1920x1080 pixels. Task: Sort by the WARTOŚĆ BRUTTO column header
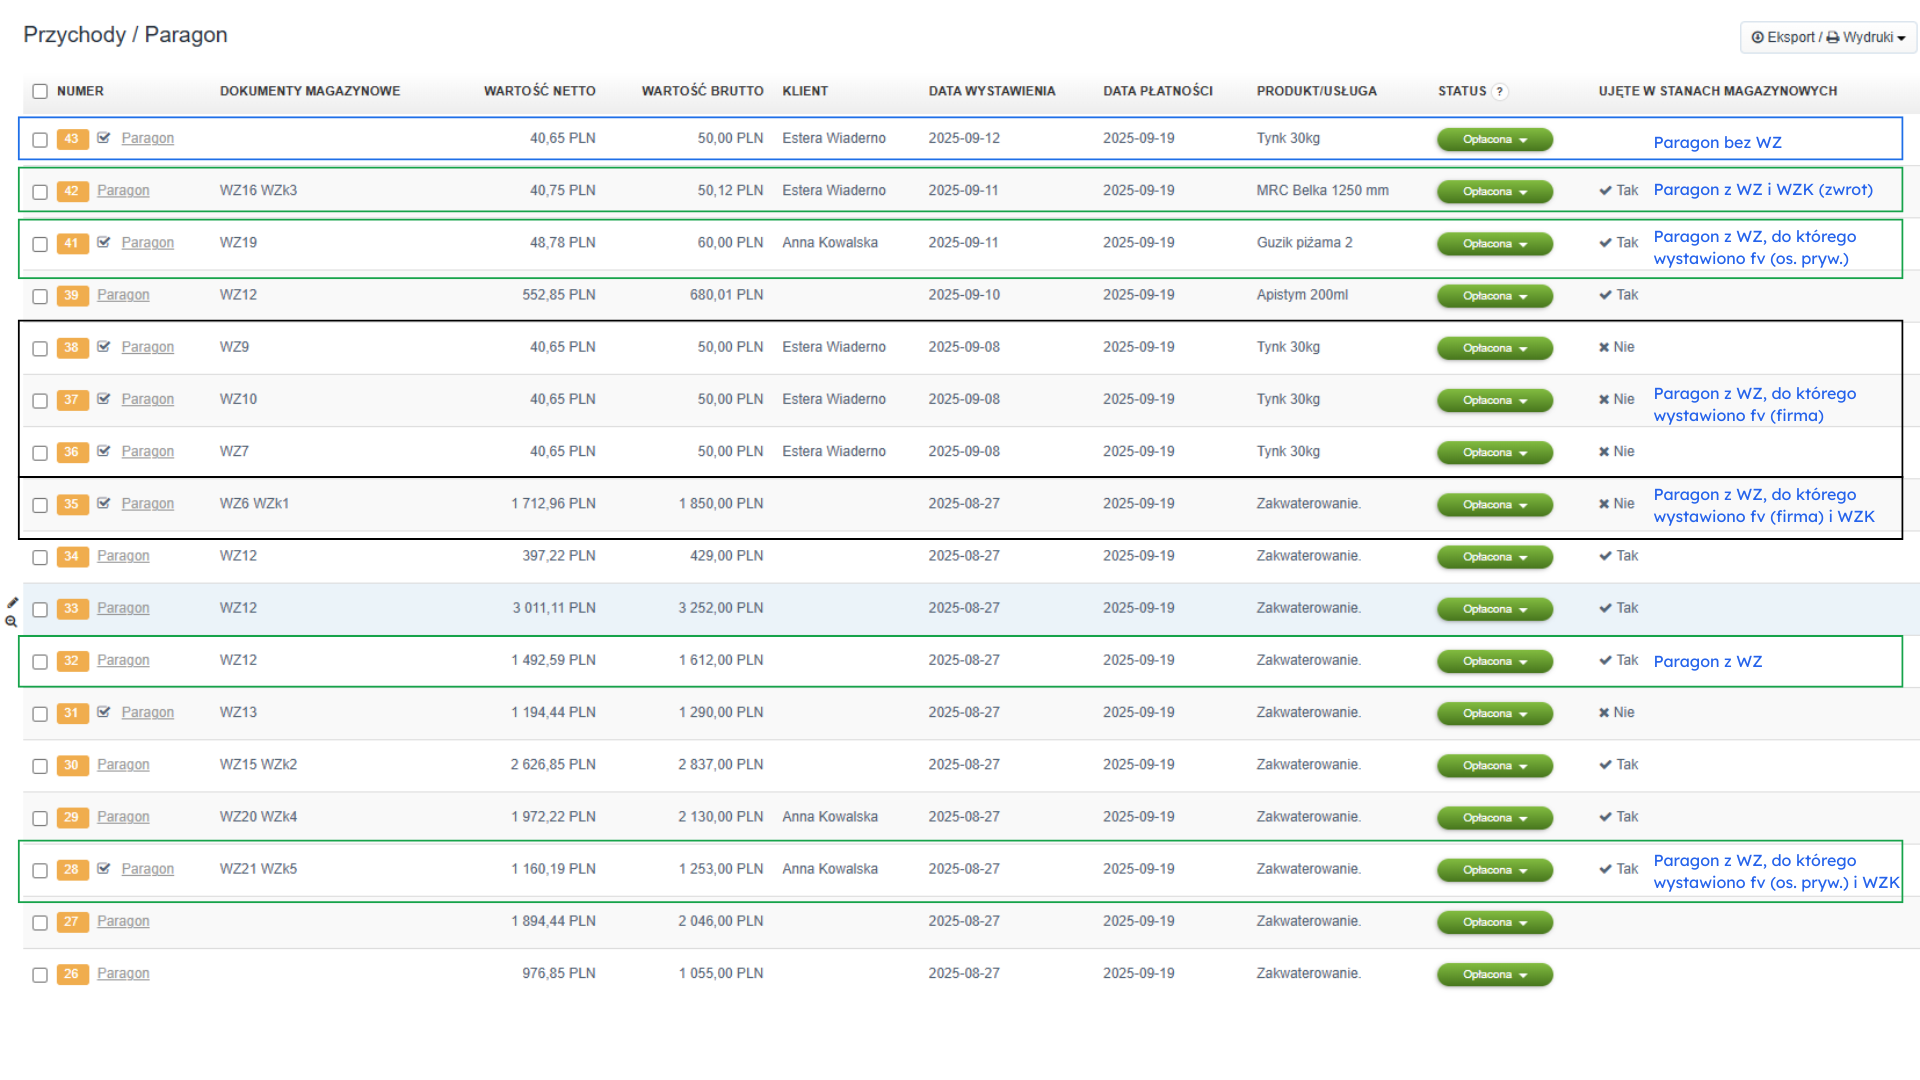click(x=702, y=91)
